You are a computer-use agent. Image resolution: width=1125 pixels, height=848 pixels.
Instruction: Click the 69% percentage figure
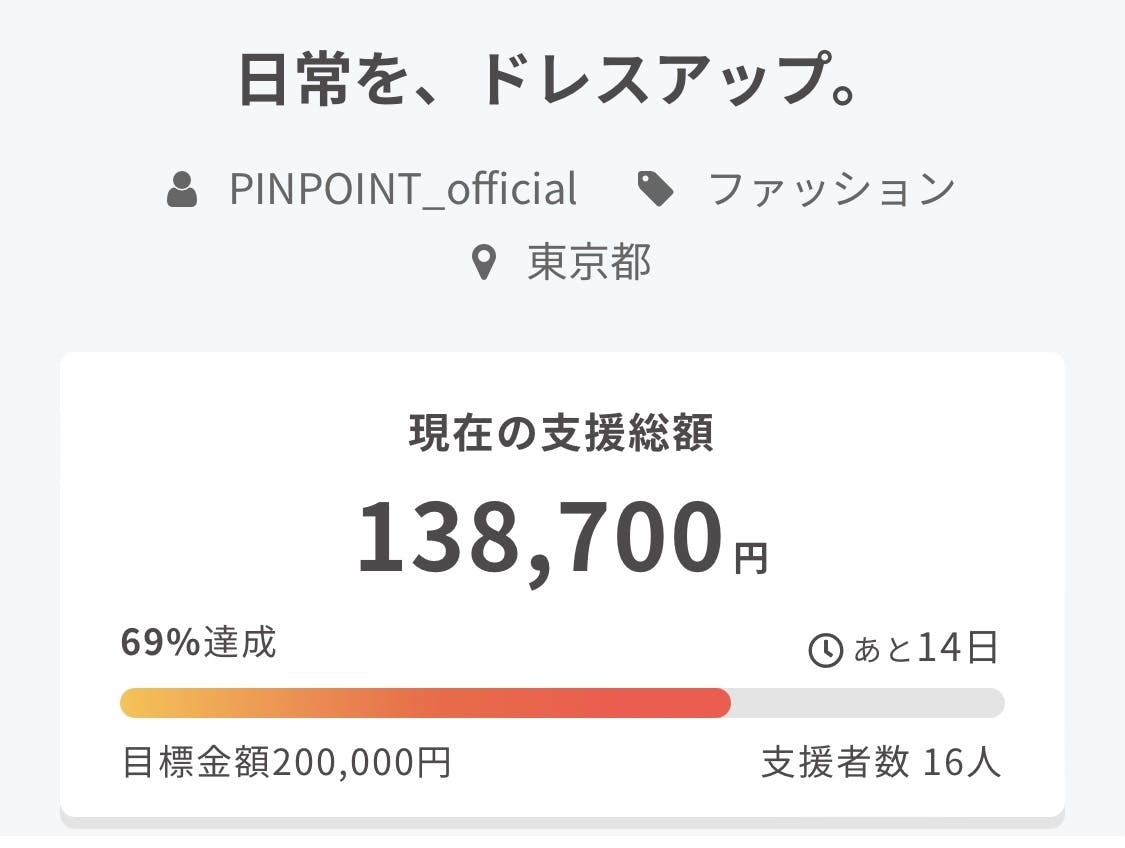coord(160,642)
